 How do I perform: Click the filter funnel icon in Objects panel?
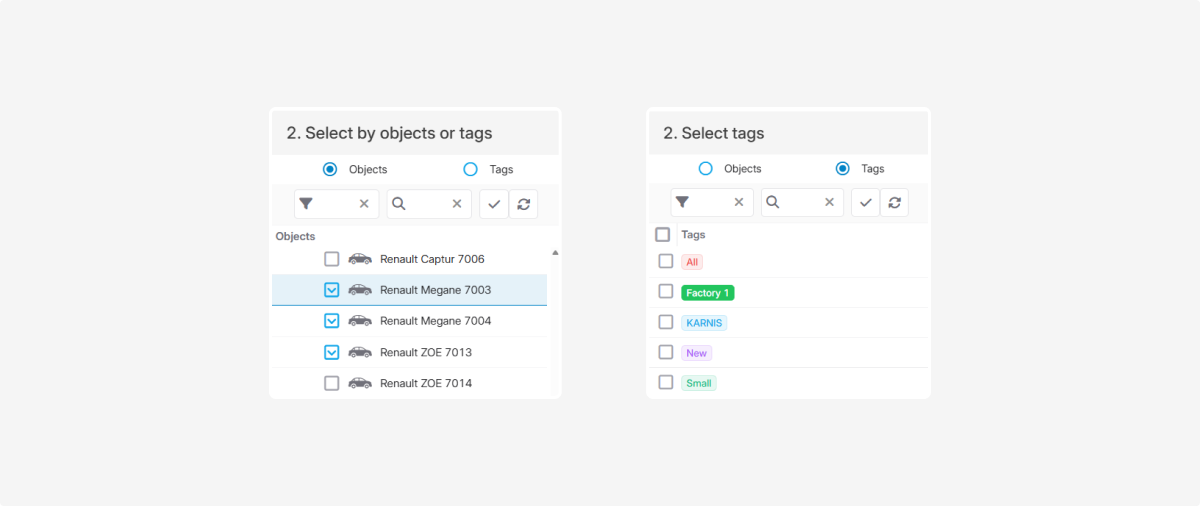306,204
